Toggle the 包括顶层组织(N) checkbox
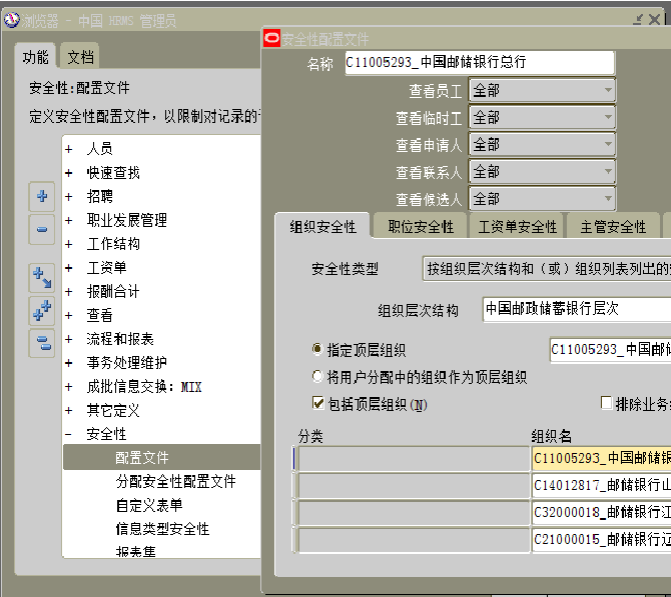Image resolution: width=671 pixels, height=597 pixels. coord(318,403)
